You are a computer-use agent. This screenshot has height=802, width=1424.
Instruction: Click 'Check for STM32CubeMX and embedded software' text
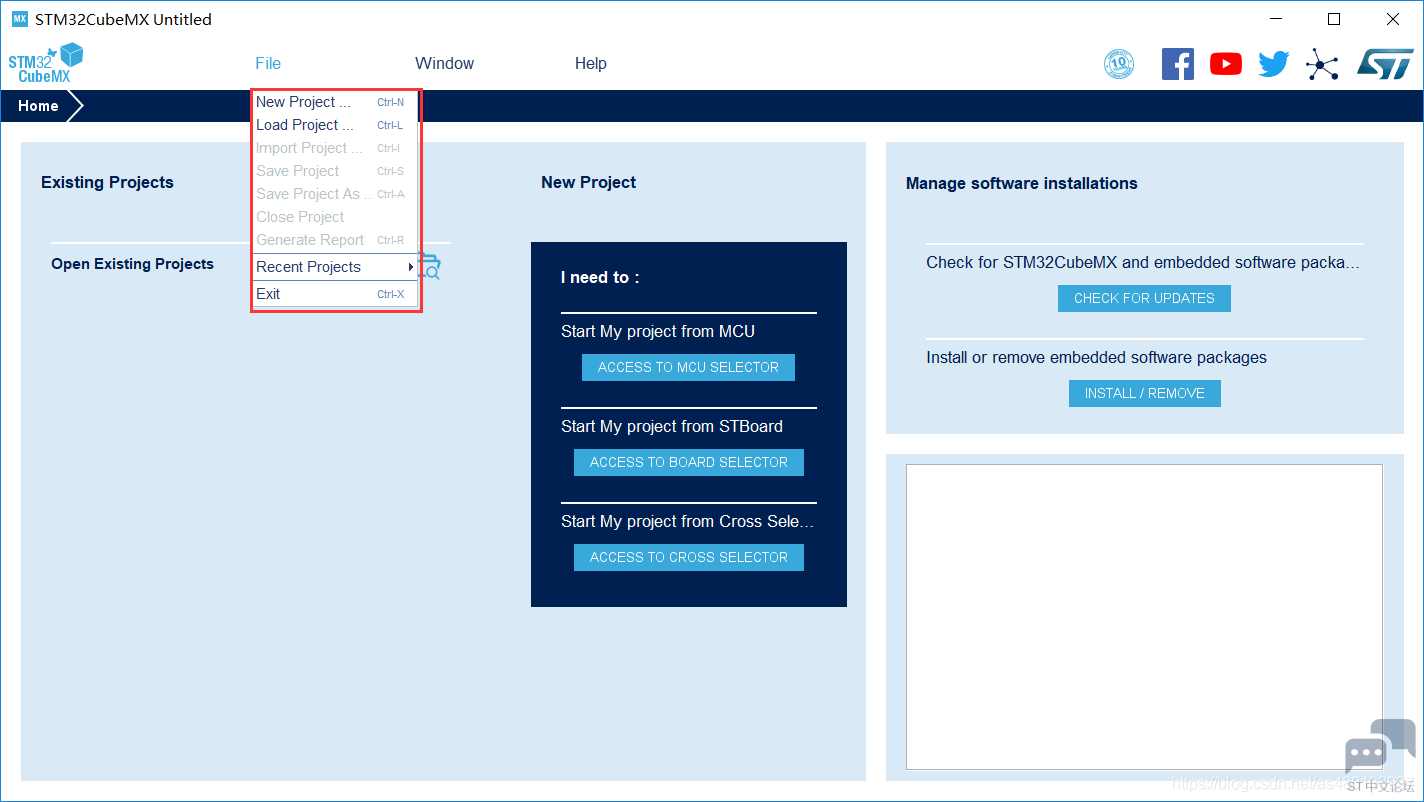pos(1143,262)
